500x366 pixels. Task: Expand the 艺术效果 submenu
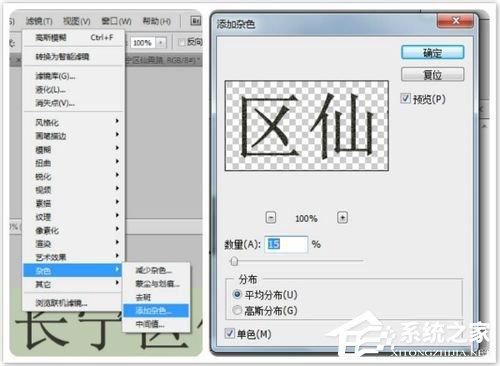coord(73,257)
